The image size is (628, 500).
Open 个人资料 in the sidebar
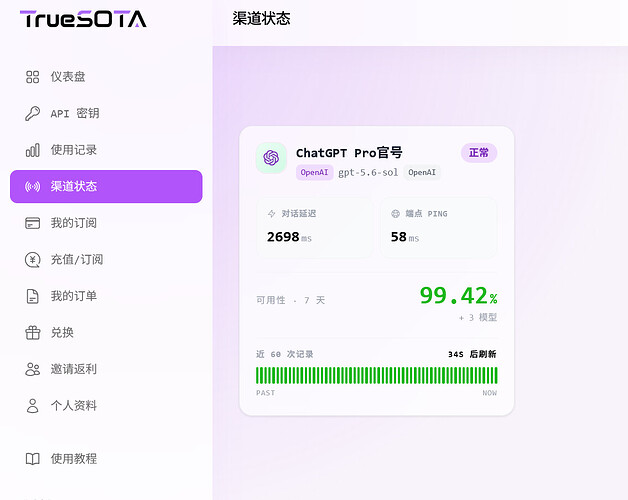pyautogui.click(x=106, y=405)
